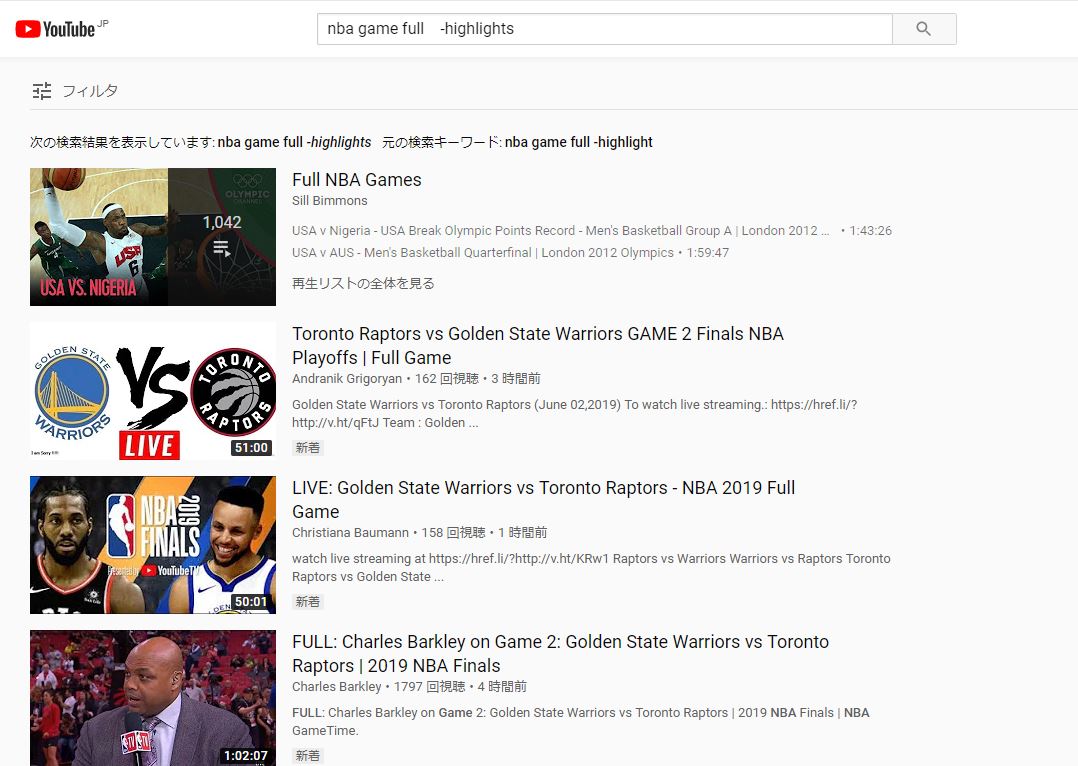
Task: Play USA v Nigeria Olympic Points Record video
Action: [x=591, y=230]
